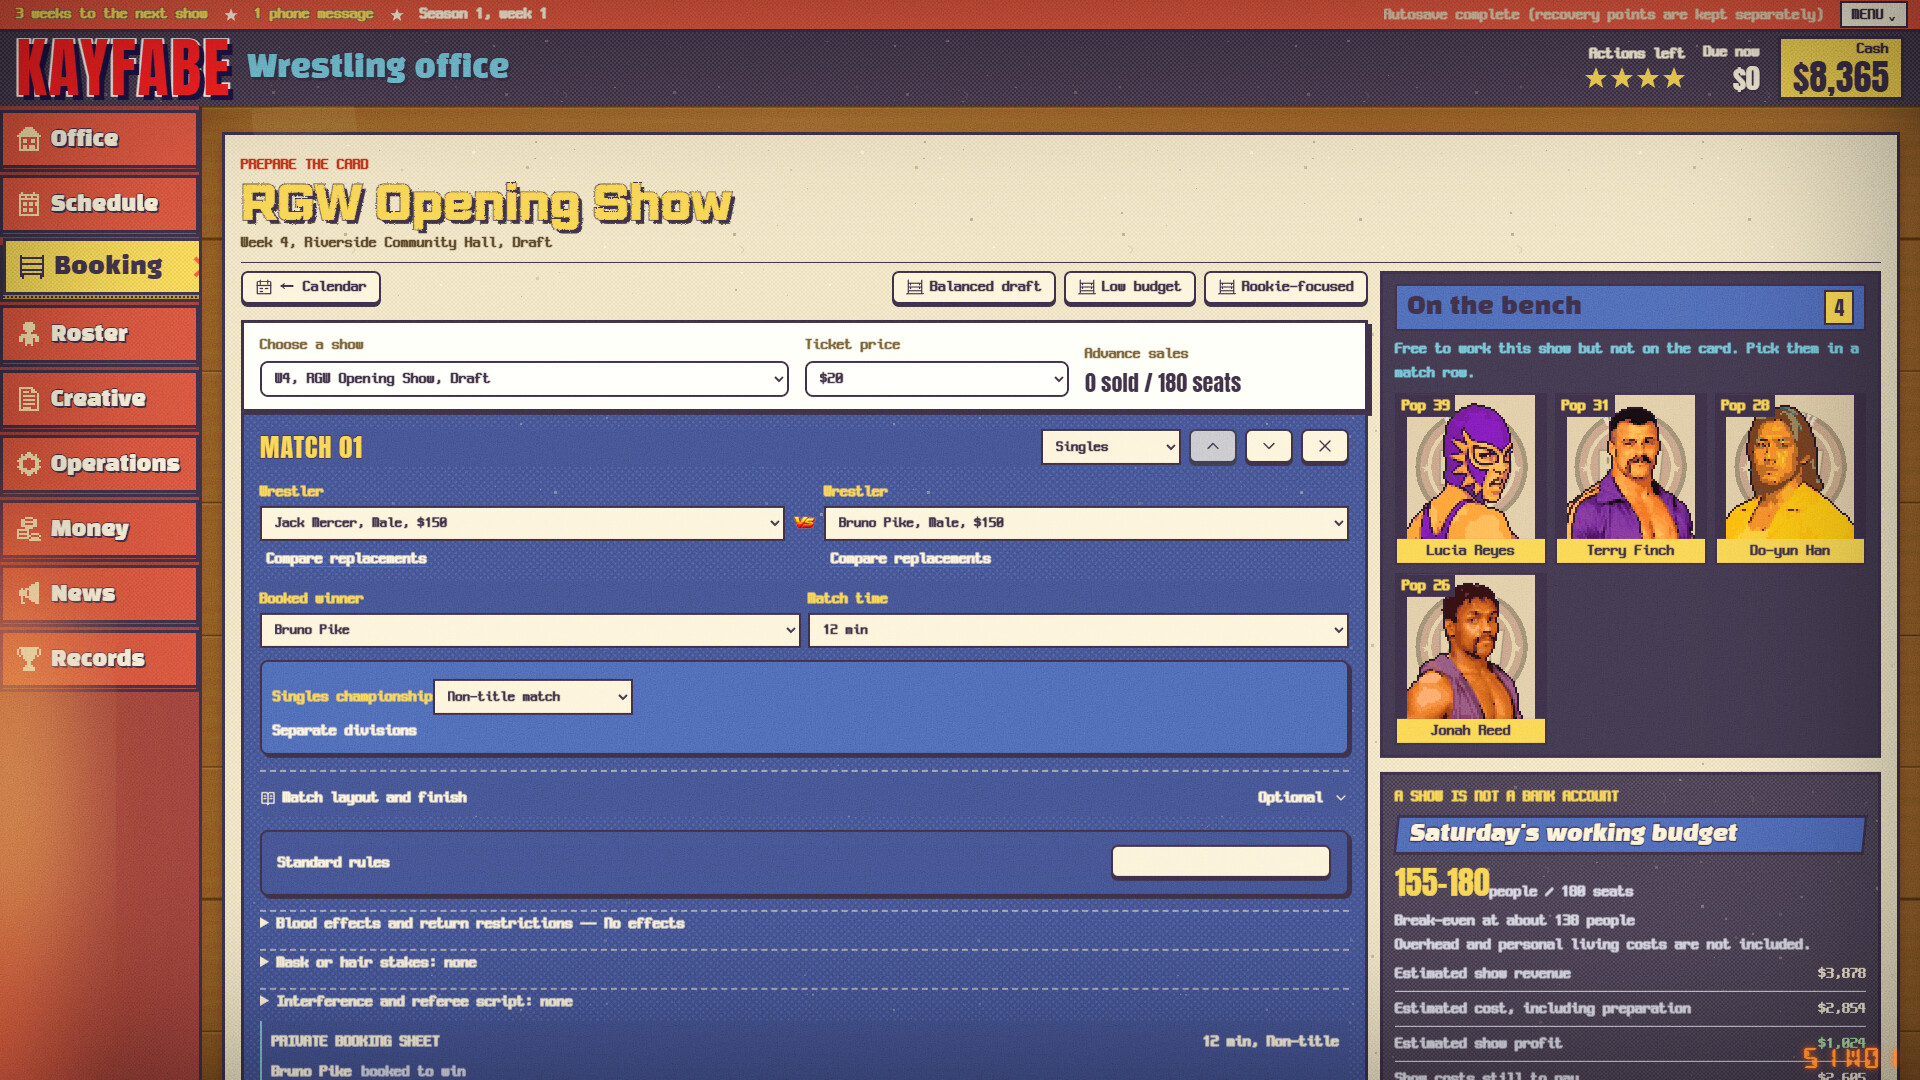The image size is (1920, 1080).
Task: Apply the Balanced draft preset
Action: 973,287
